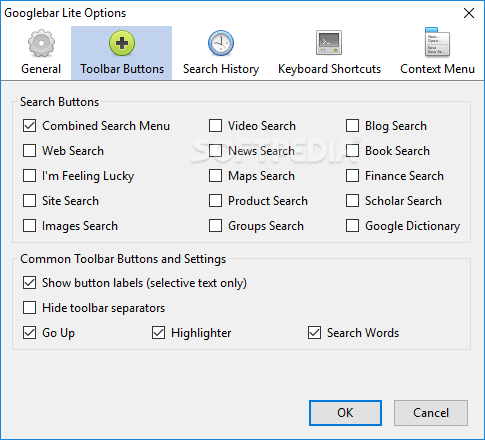This screenshot has width=485, height=440.
Task: Enable the Images Search checkbox
Action: point(29,226)
